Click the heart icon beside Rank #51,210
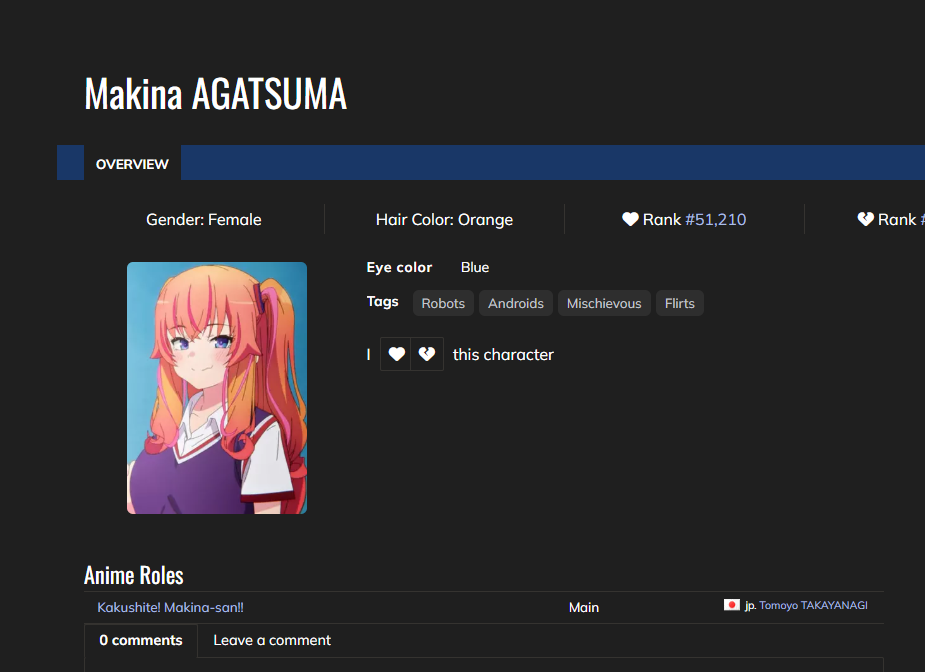Image resolution: width=925 pixels, height=672 pixels. (630, 219)
